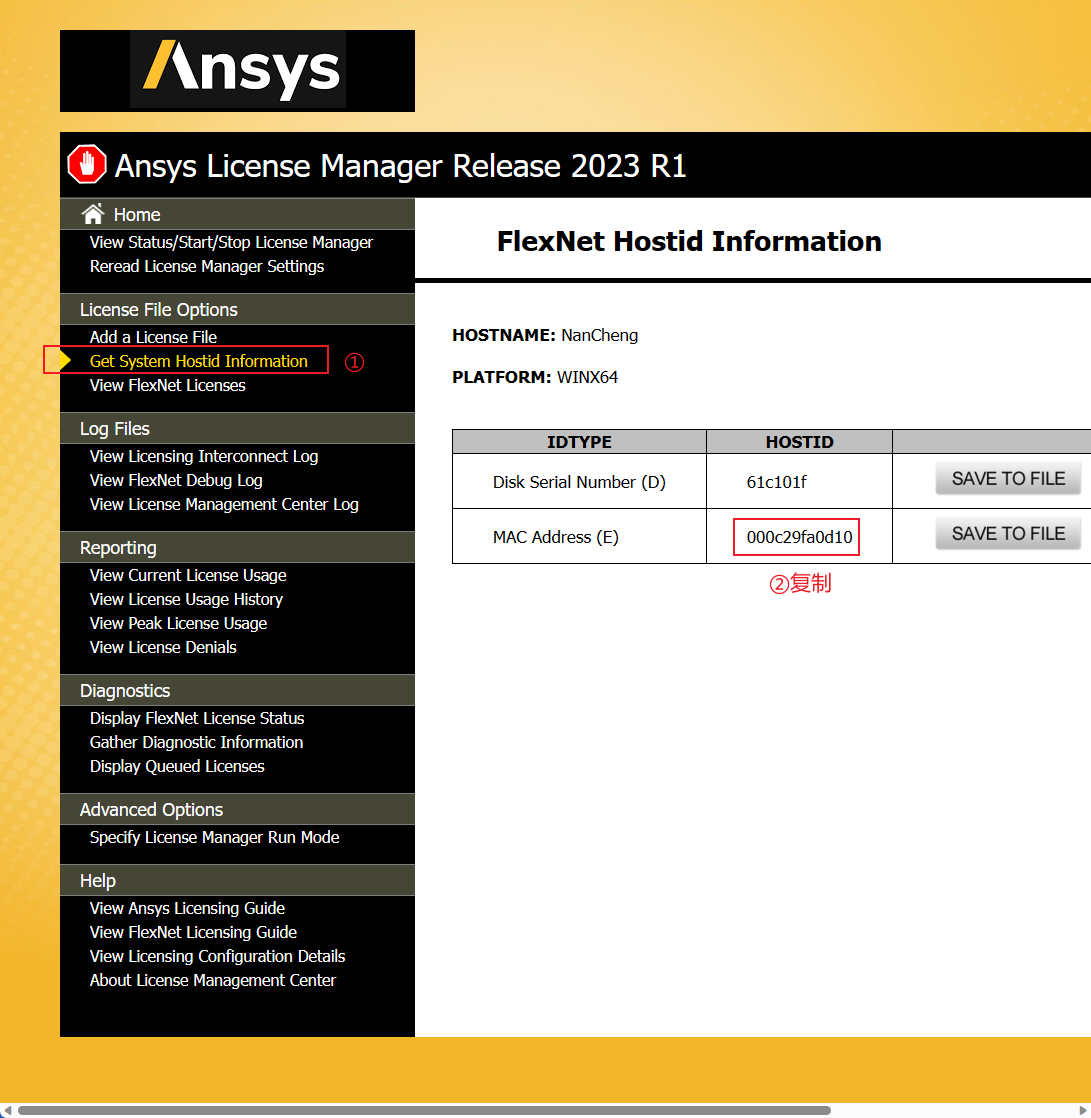
Task: Click the Home house icon
Action: click(x=93, y=214)
